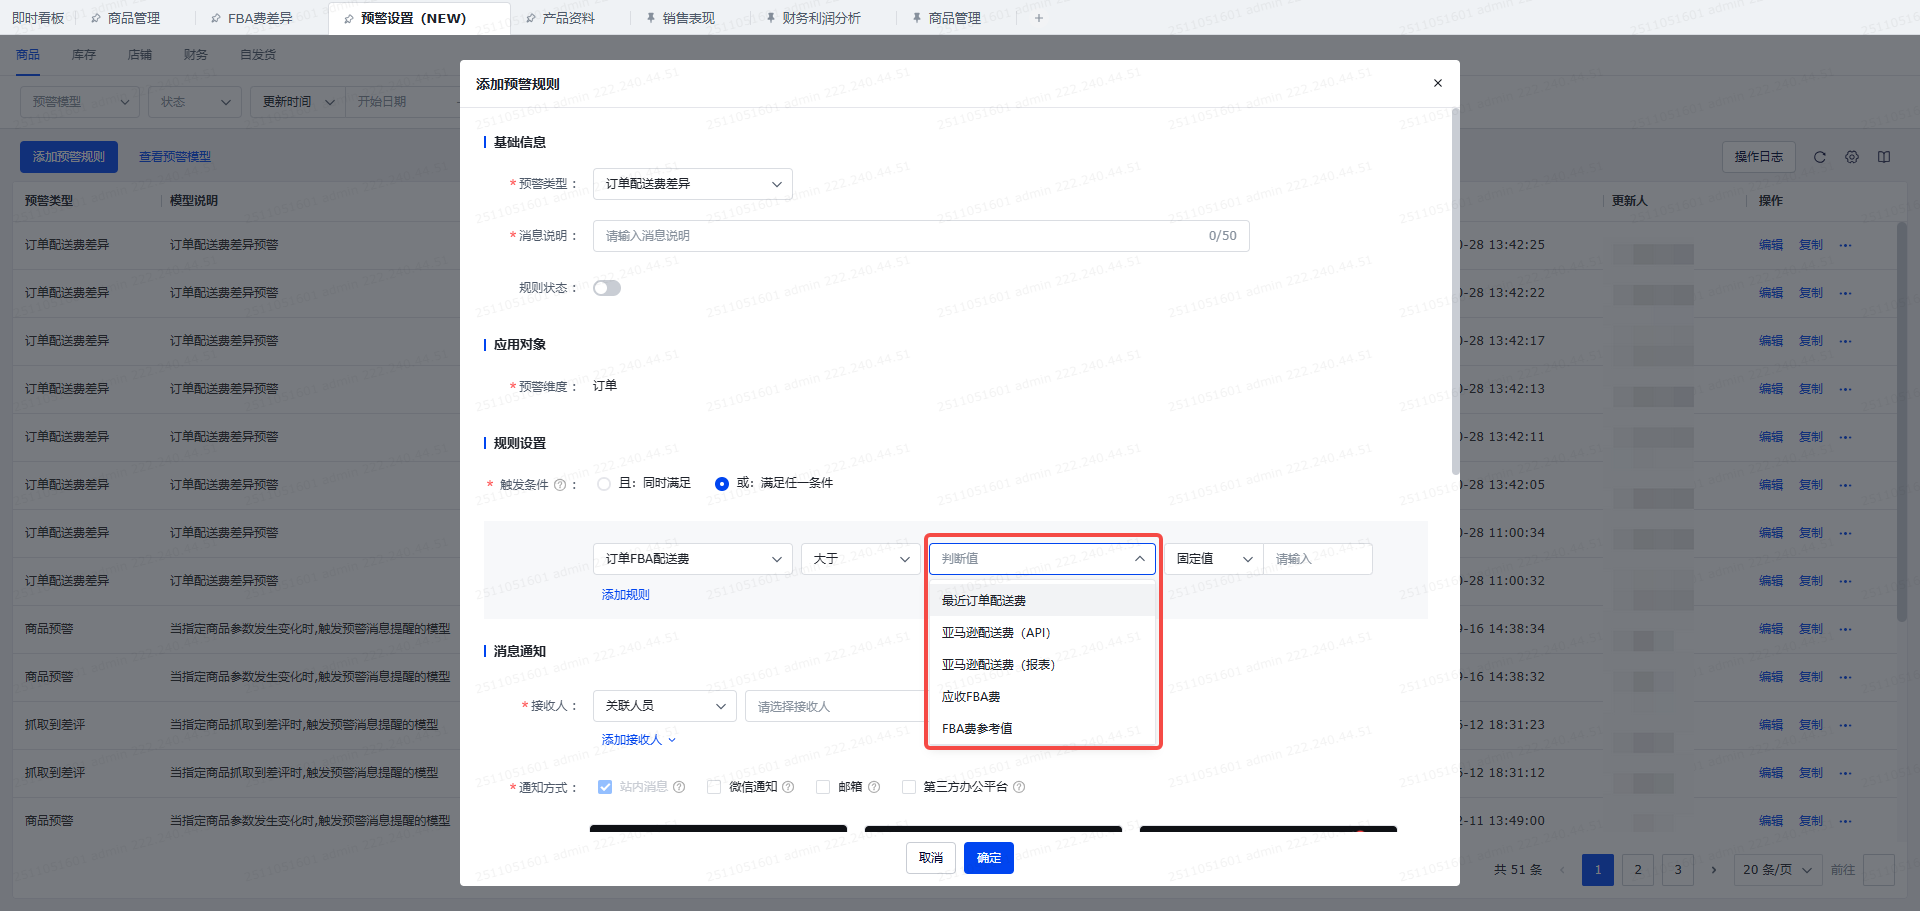This screenshot has width=1920, height=911.
Task: Click the 消息说明 text input
Action: pos(921,236)
